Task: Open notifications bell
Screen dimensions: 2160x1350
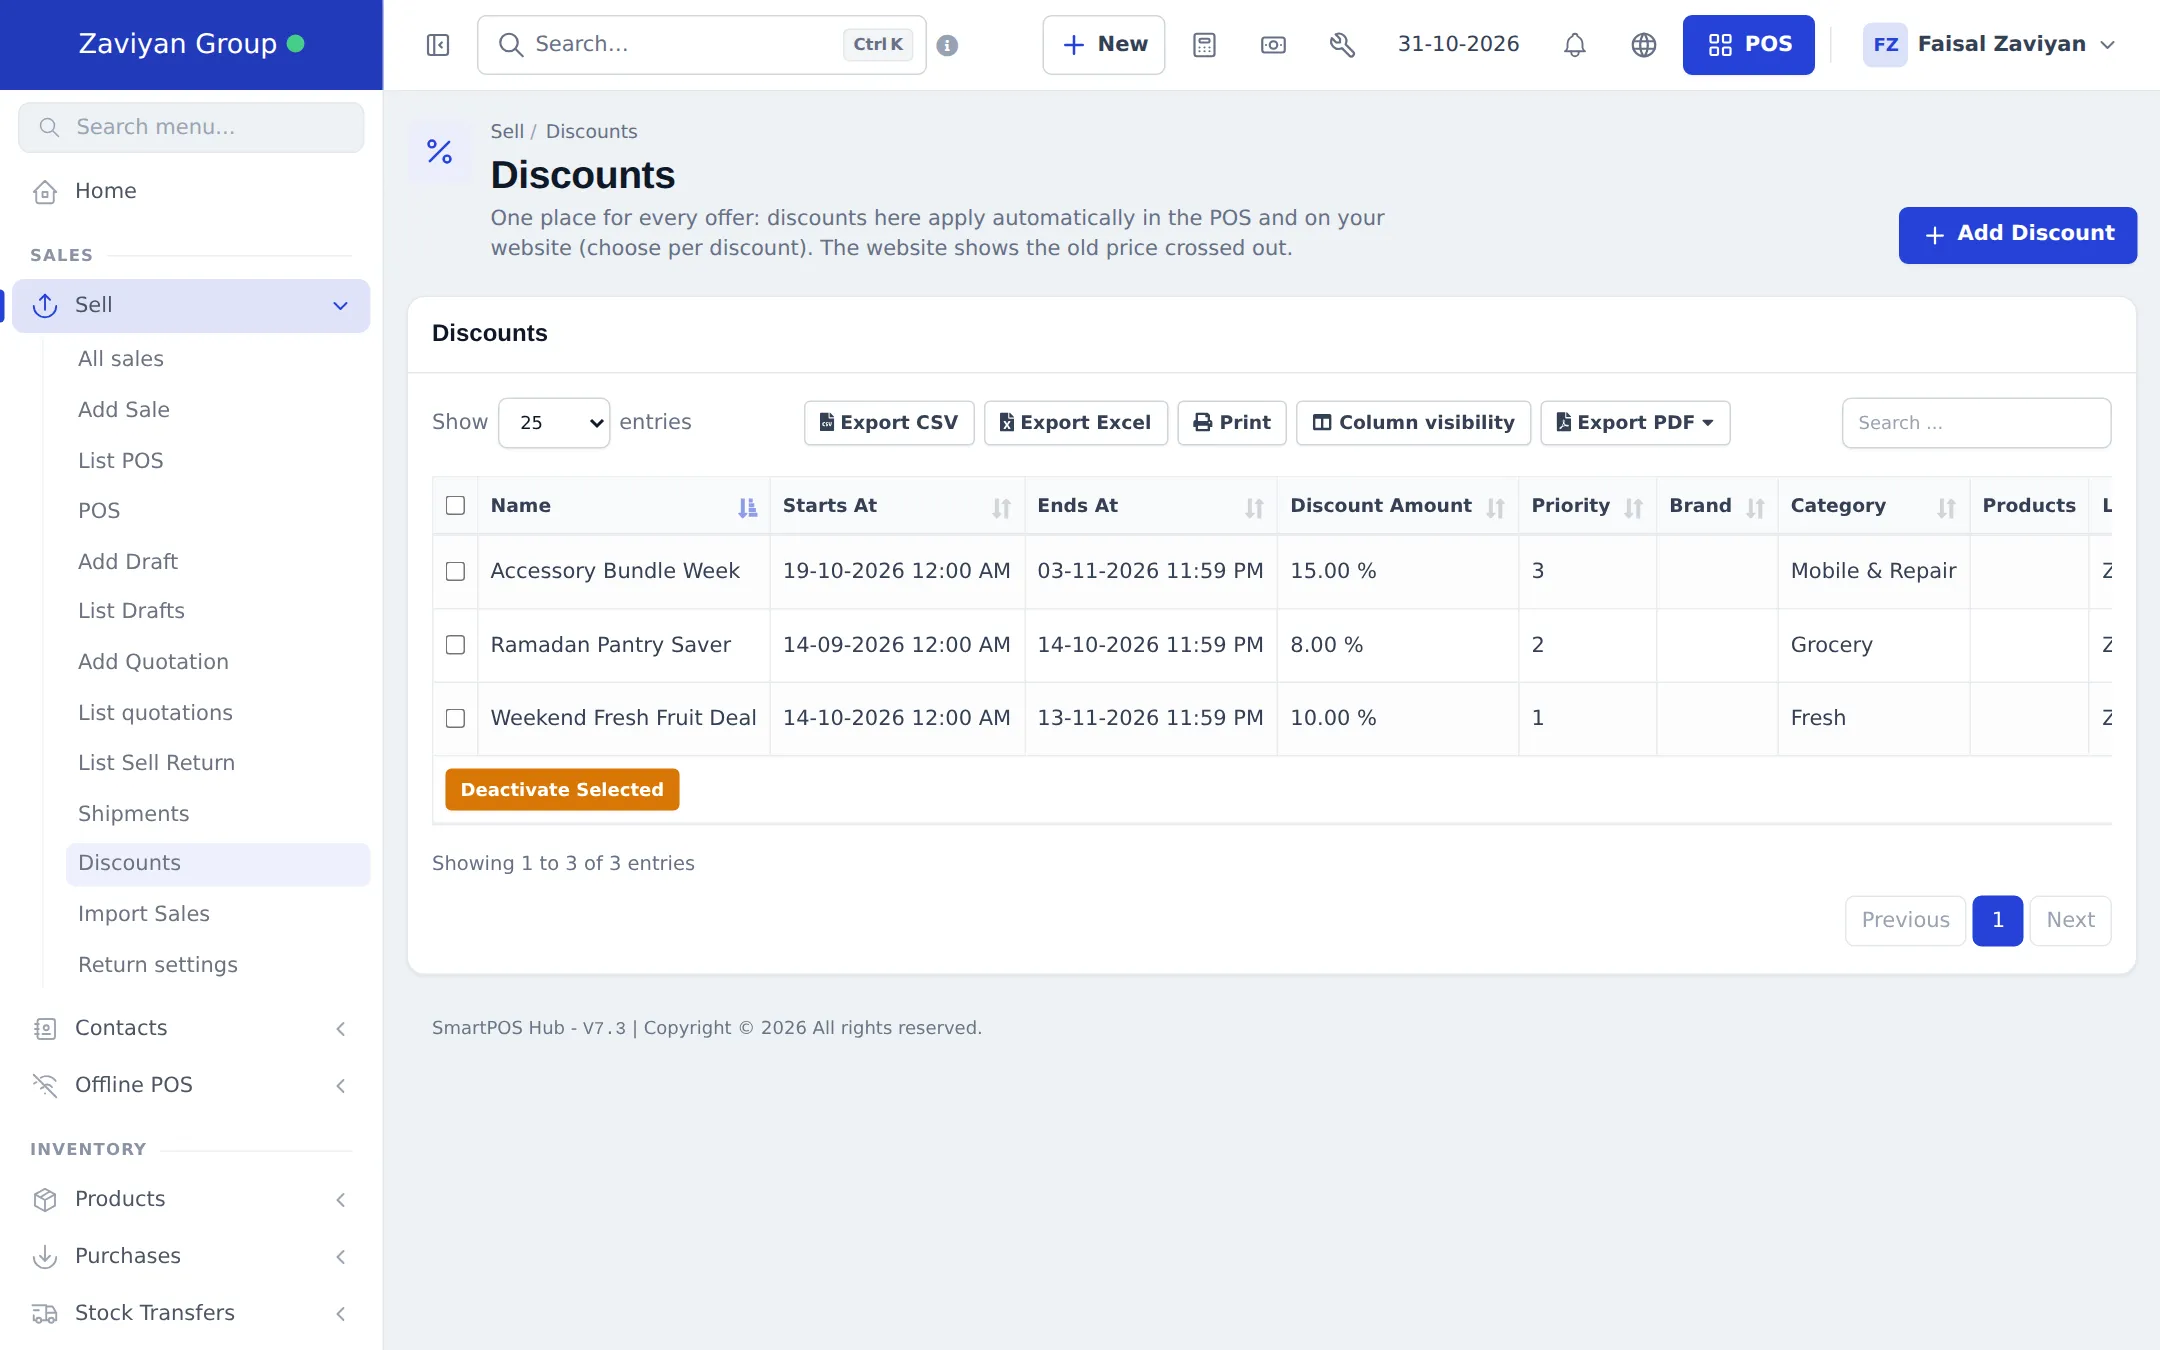Action: coord(1575,45)
